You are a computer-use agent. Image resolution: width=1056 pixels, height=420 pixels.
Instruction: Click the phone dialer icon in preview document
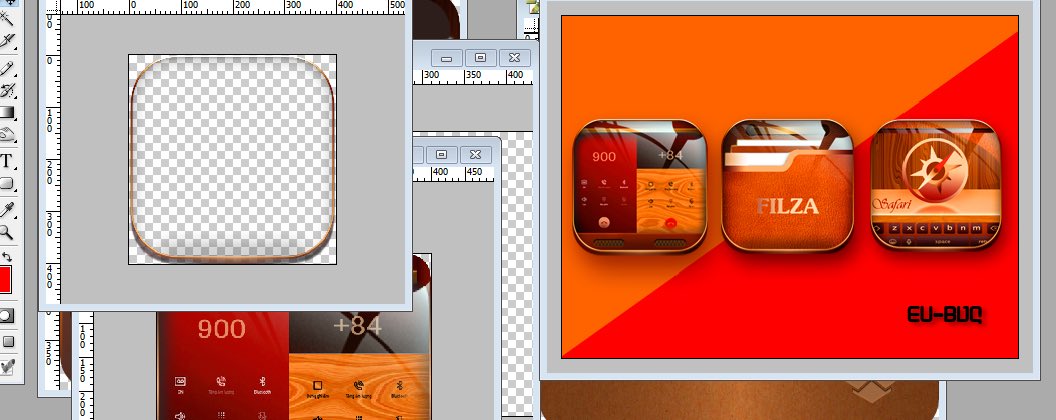639,186
